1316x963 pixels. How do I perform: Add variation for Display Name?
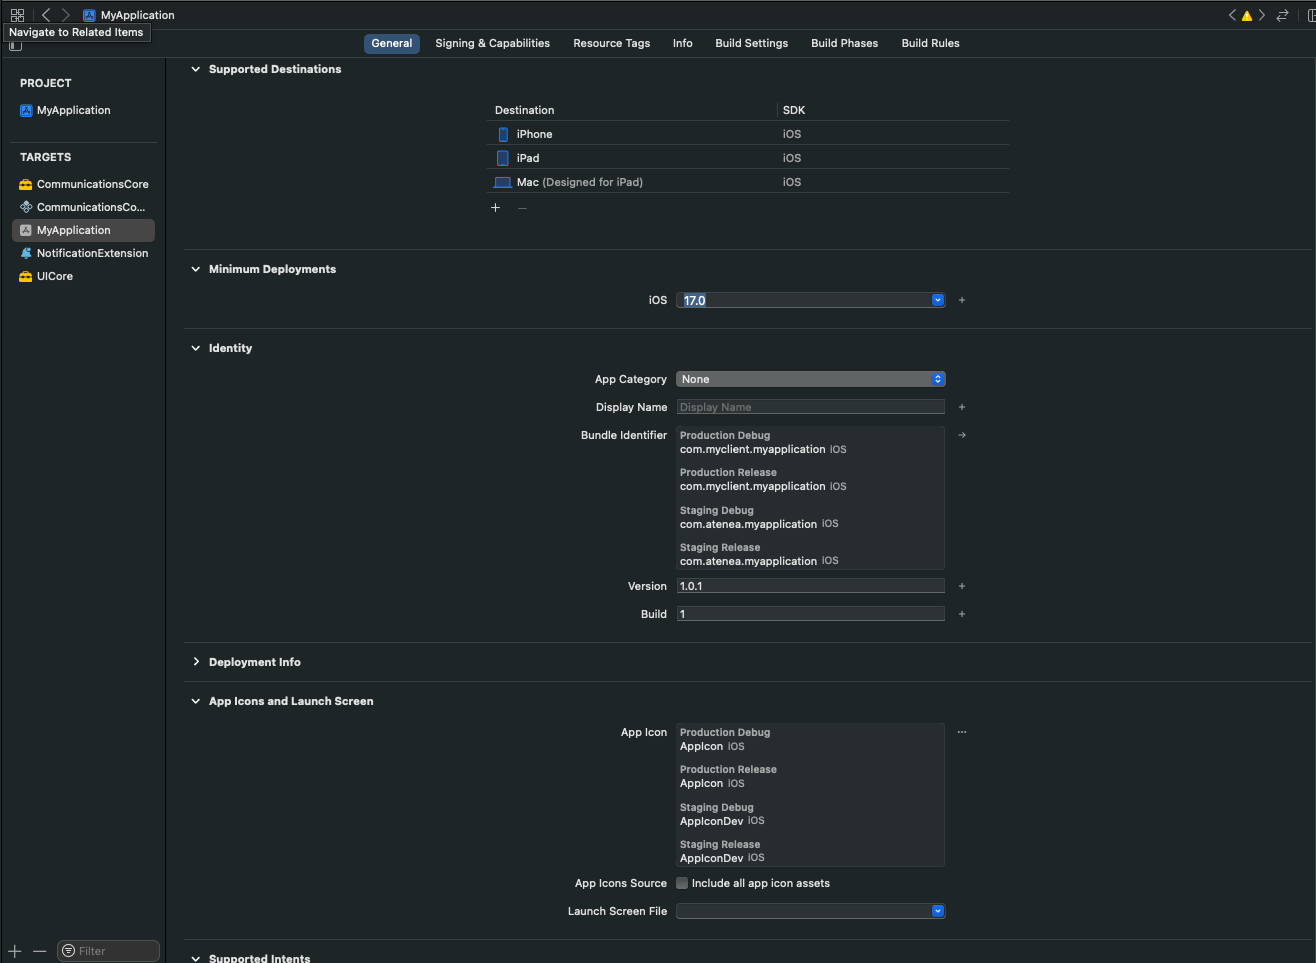962,407
